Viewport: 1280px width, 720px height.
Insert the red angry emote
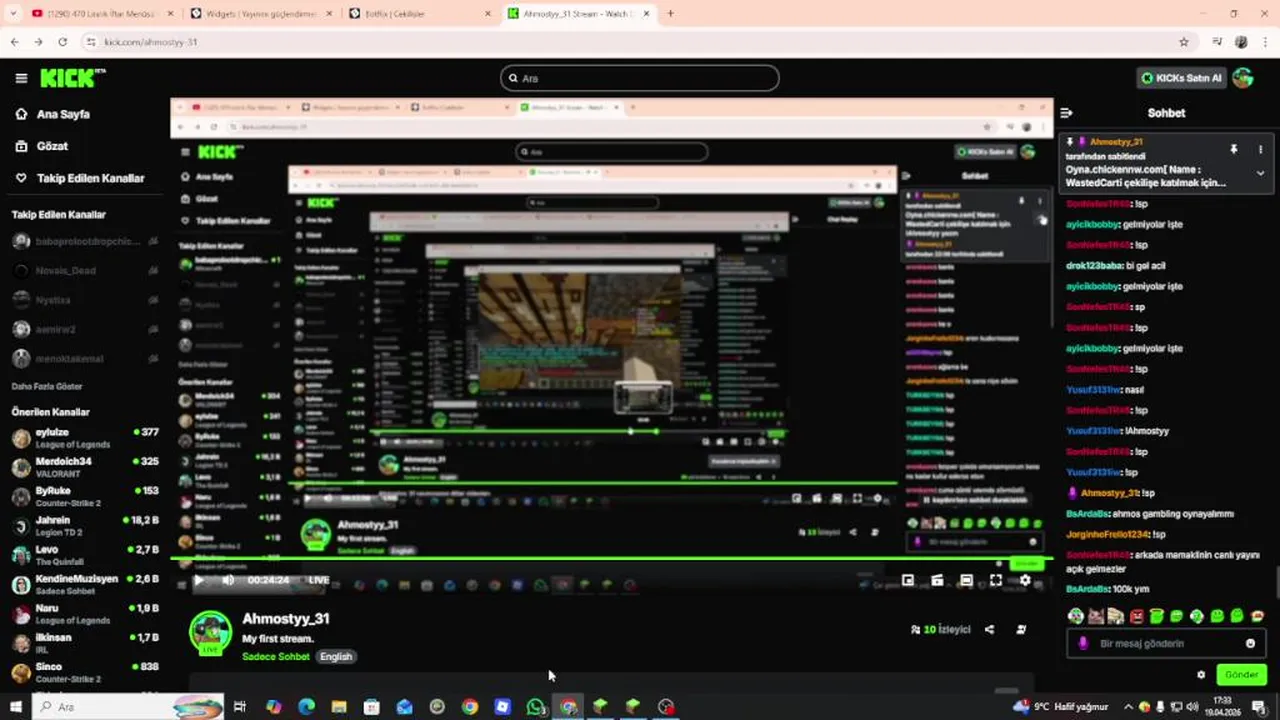click(1136, 616)
